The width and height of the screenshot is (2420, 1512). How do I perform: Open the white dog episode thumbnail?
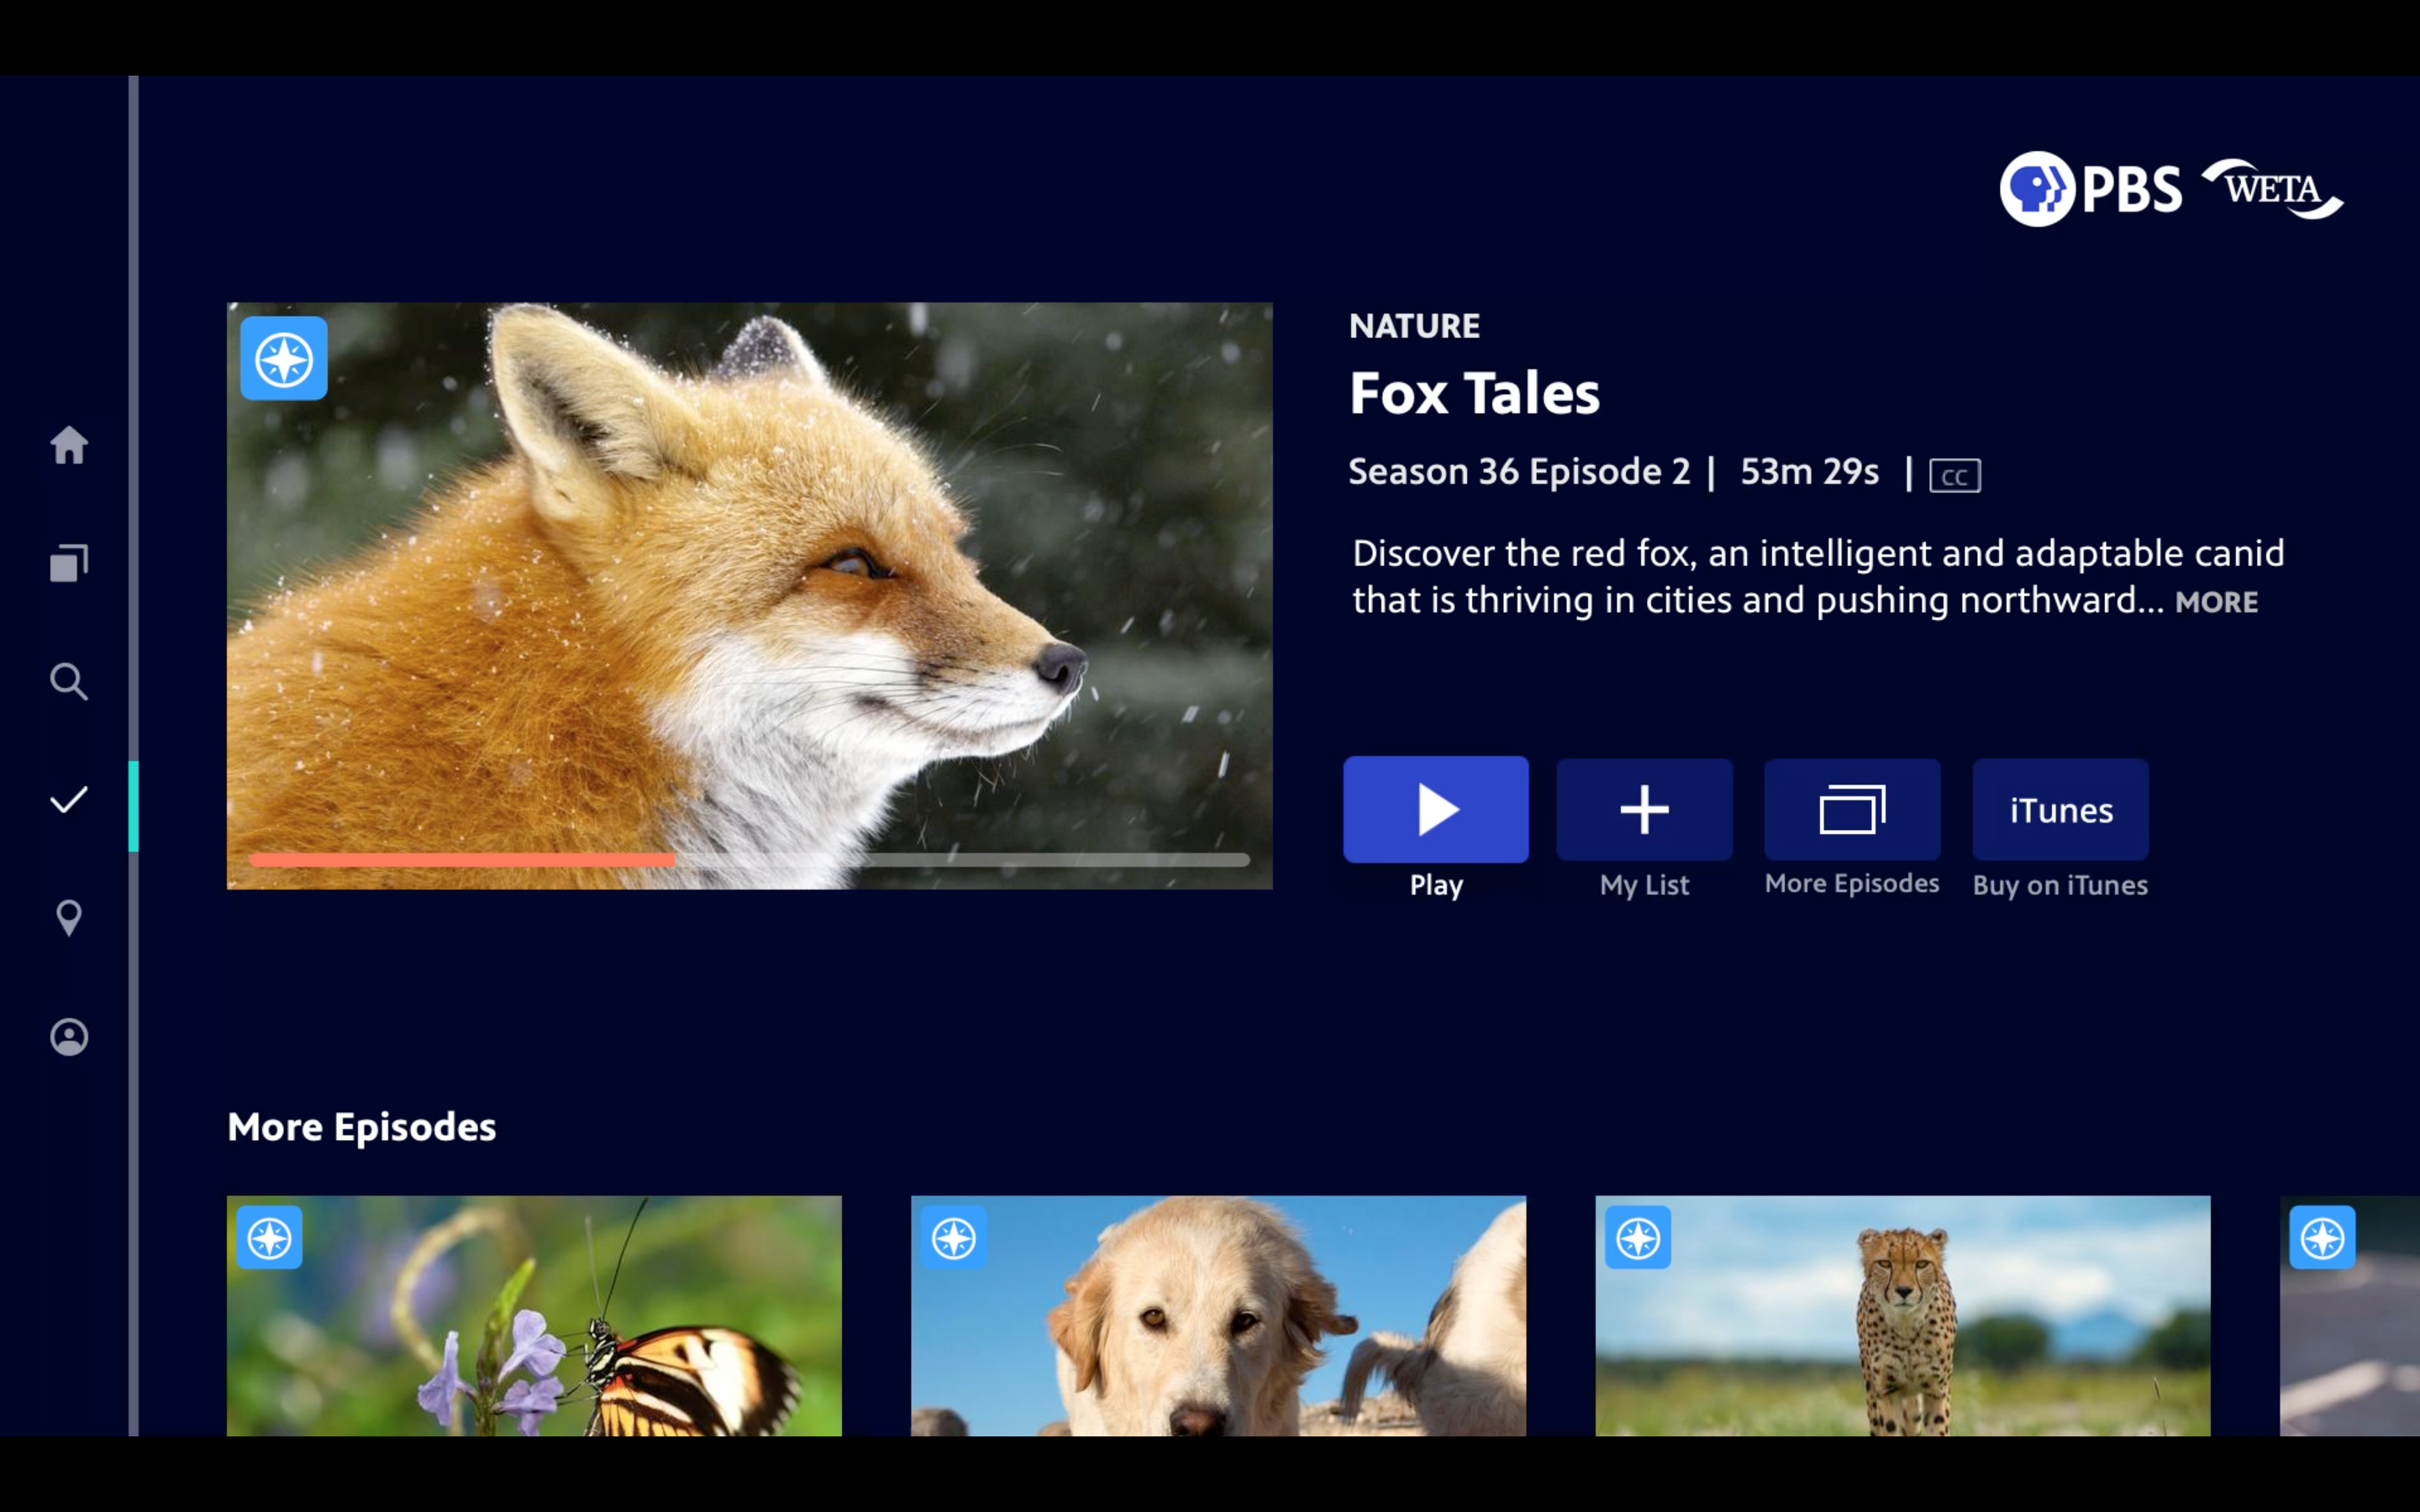[x=1218, y=1315]
